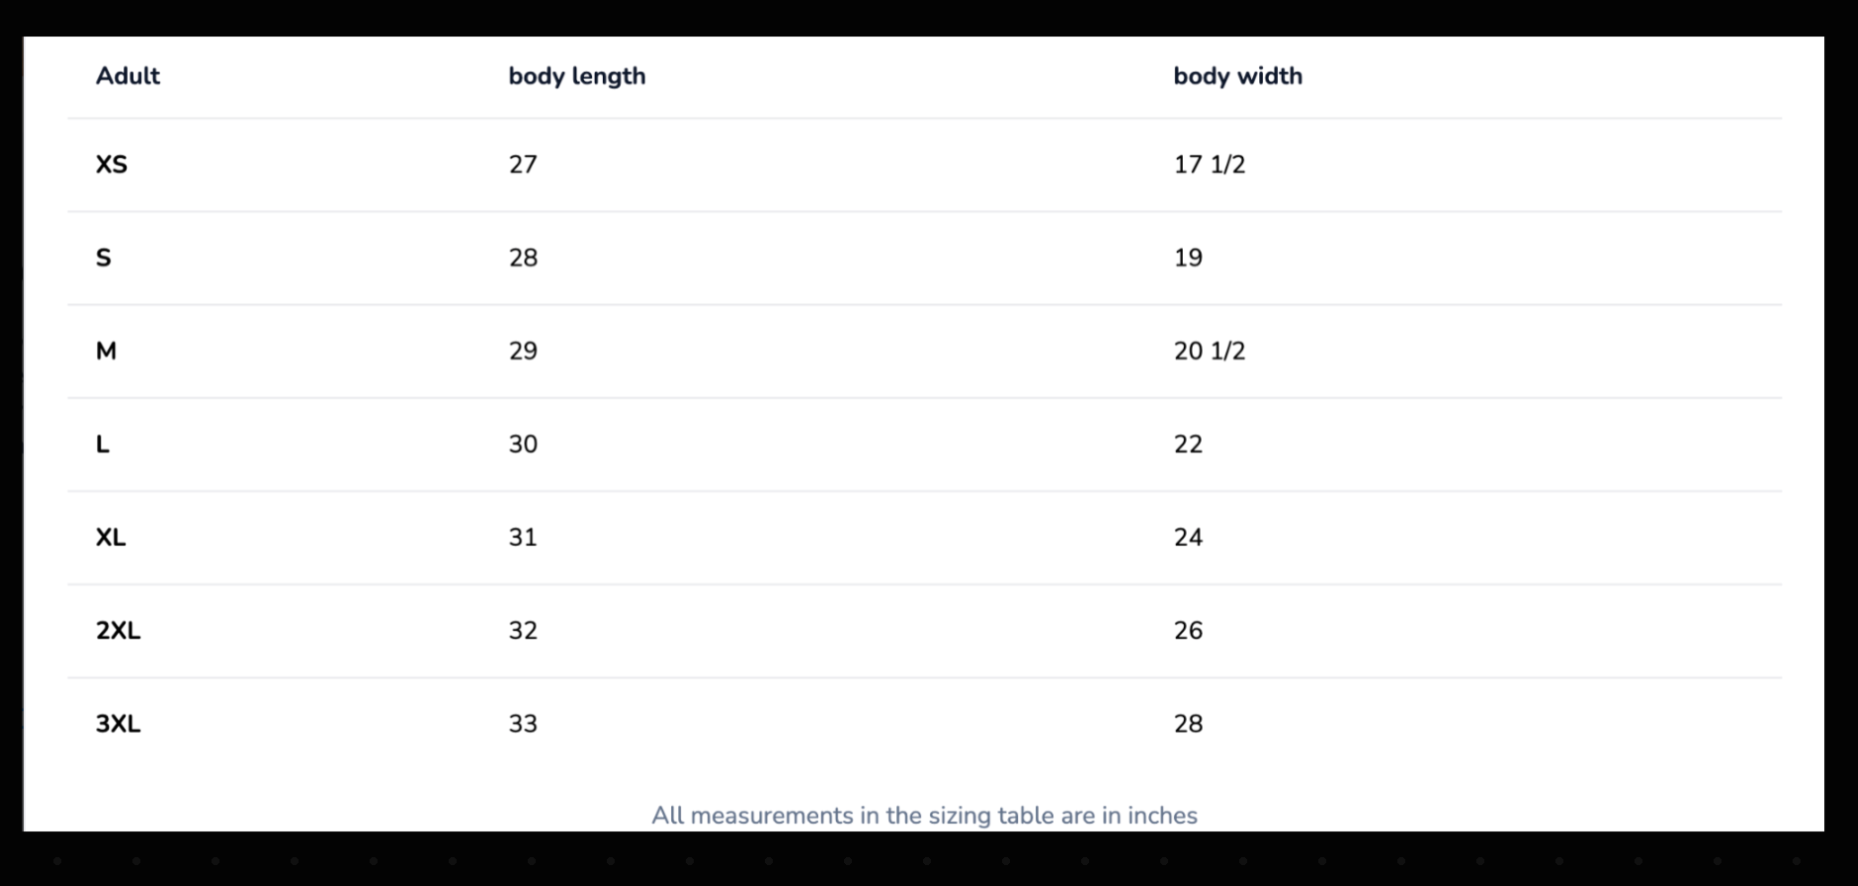Click the XS body length value 27
Image resolution: width=1858 pixels, height=886 pixels.
(522, 164)
